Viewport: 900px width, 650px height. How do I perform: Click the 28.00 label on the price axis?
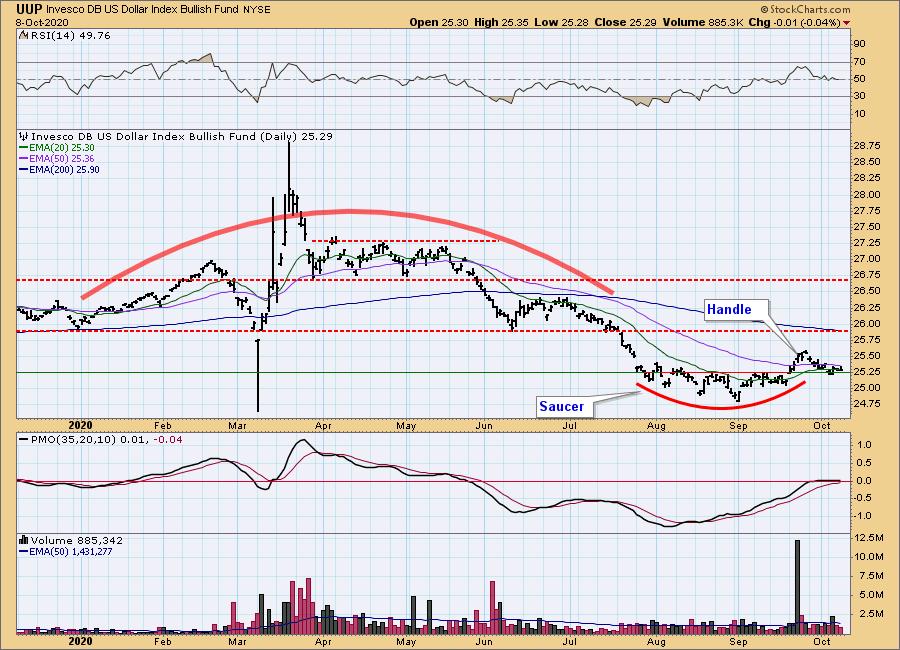click(x=867, y=195)
